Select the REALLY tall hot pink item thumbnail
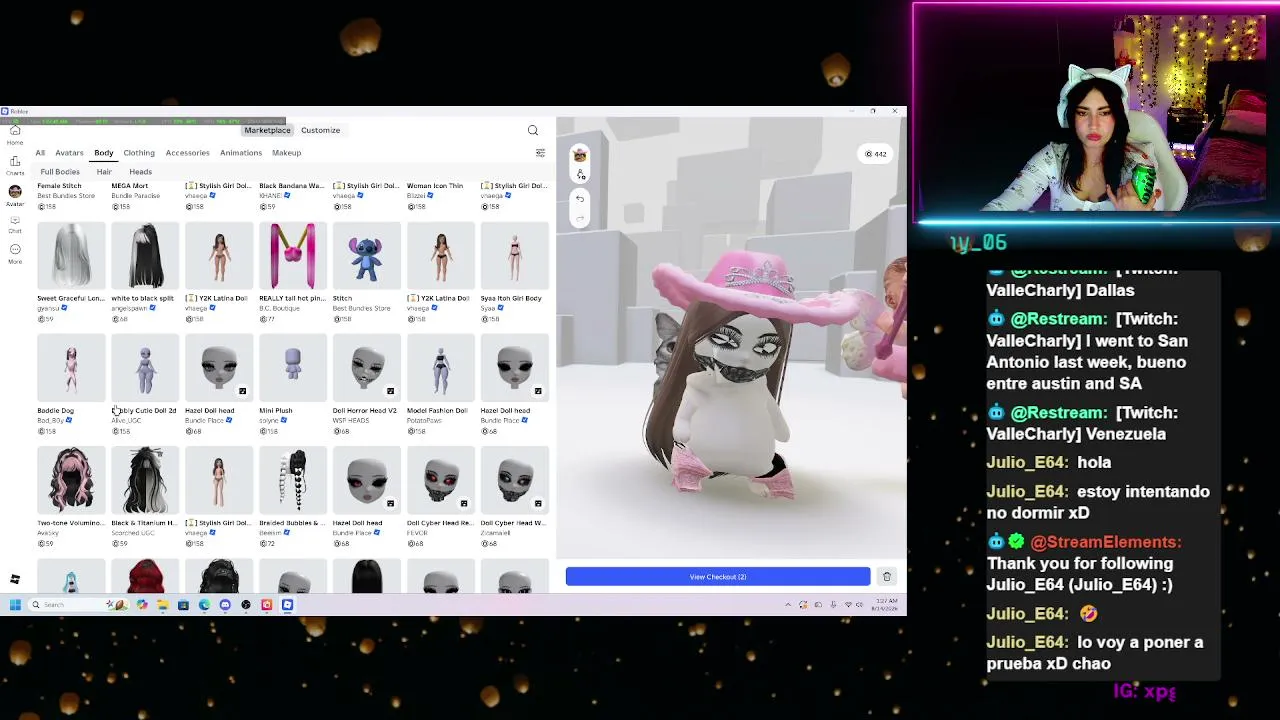 tap(293, 256)
